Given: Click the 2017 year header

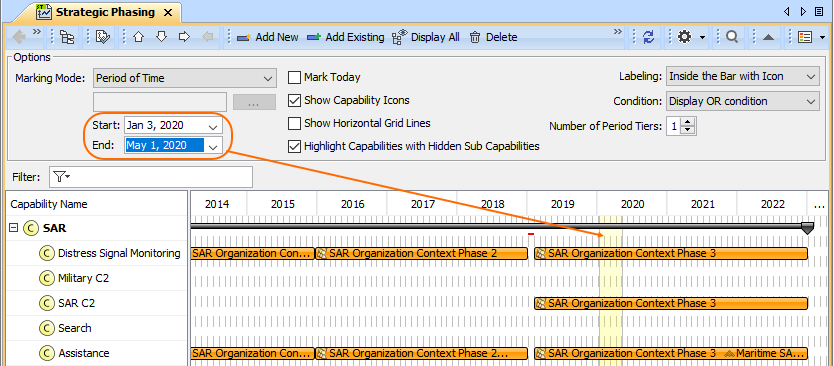Looking at the screenshot, I should click(x=422, y=204).
